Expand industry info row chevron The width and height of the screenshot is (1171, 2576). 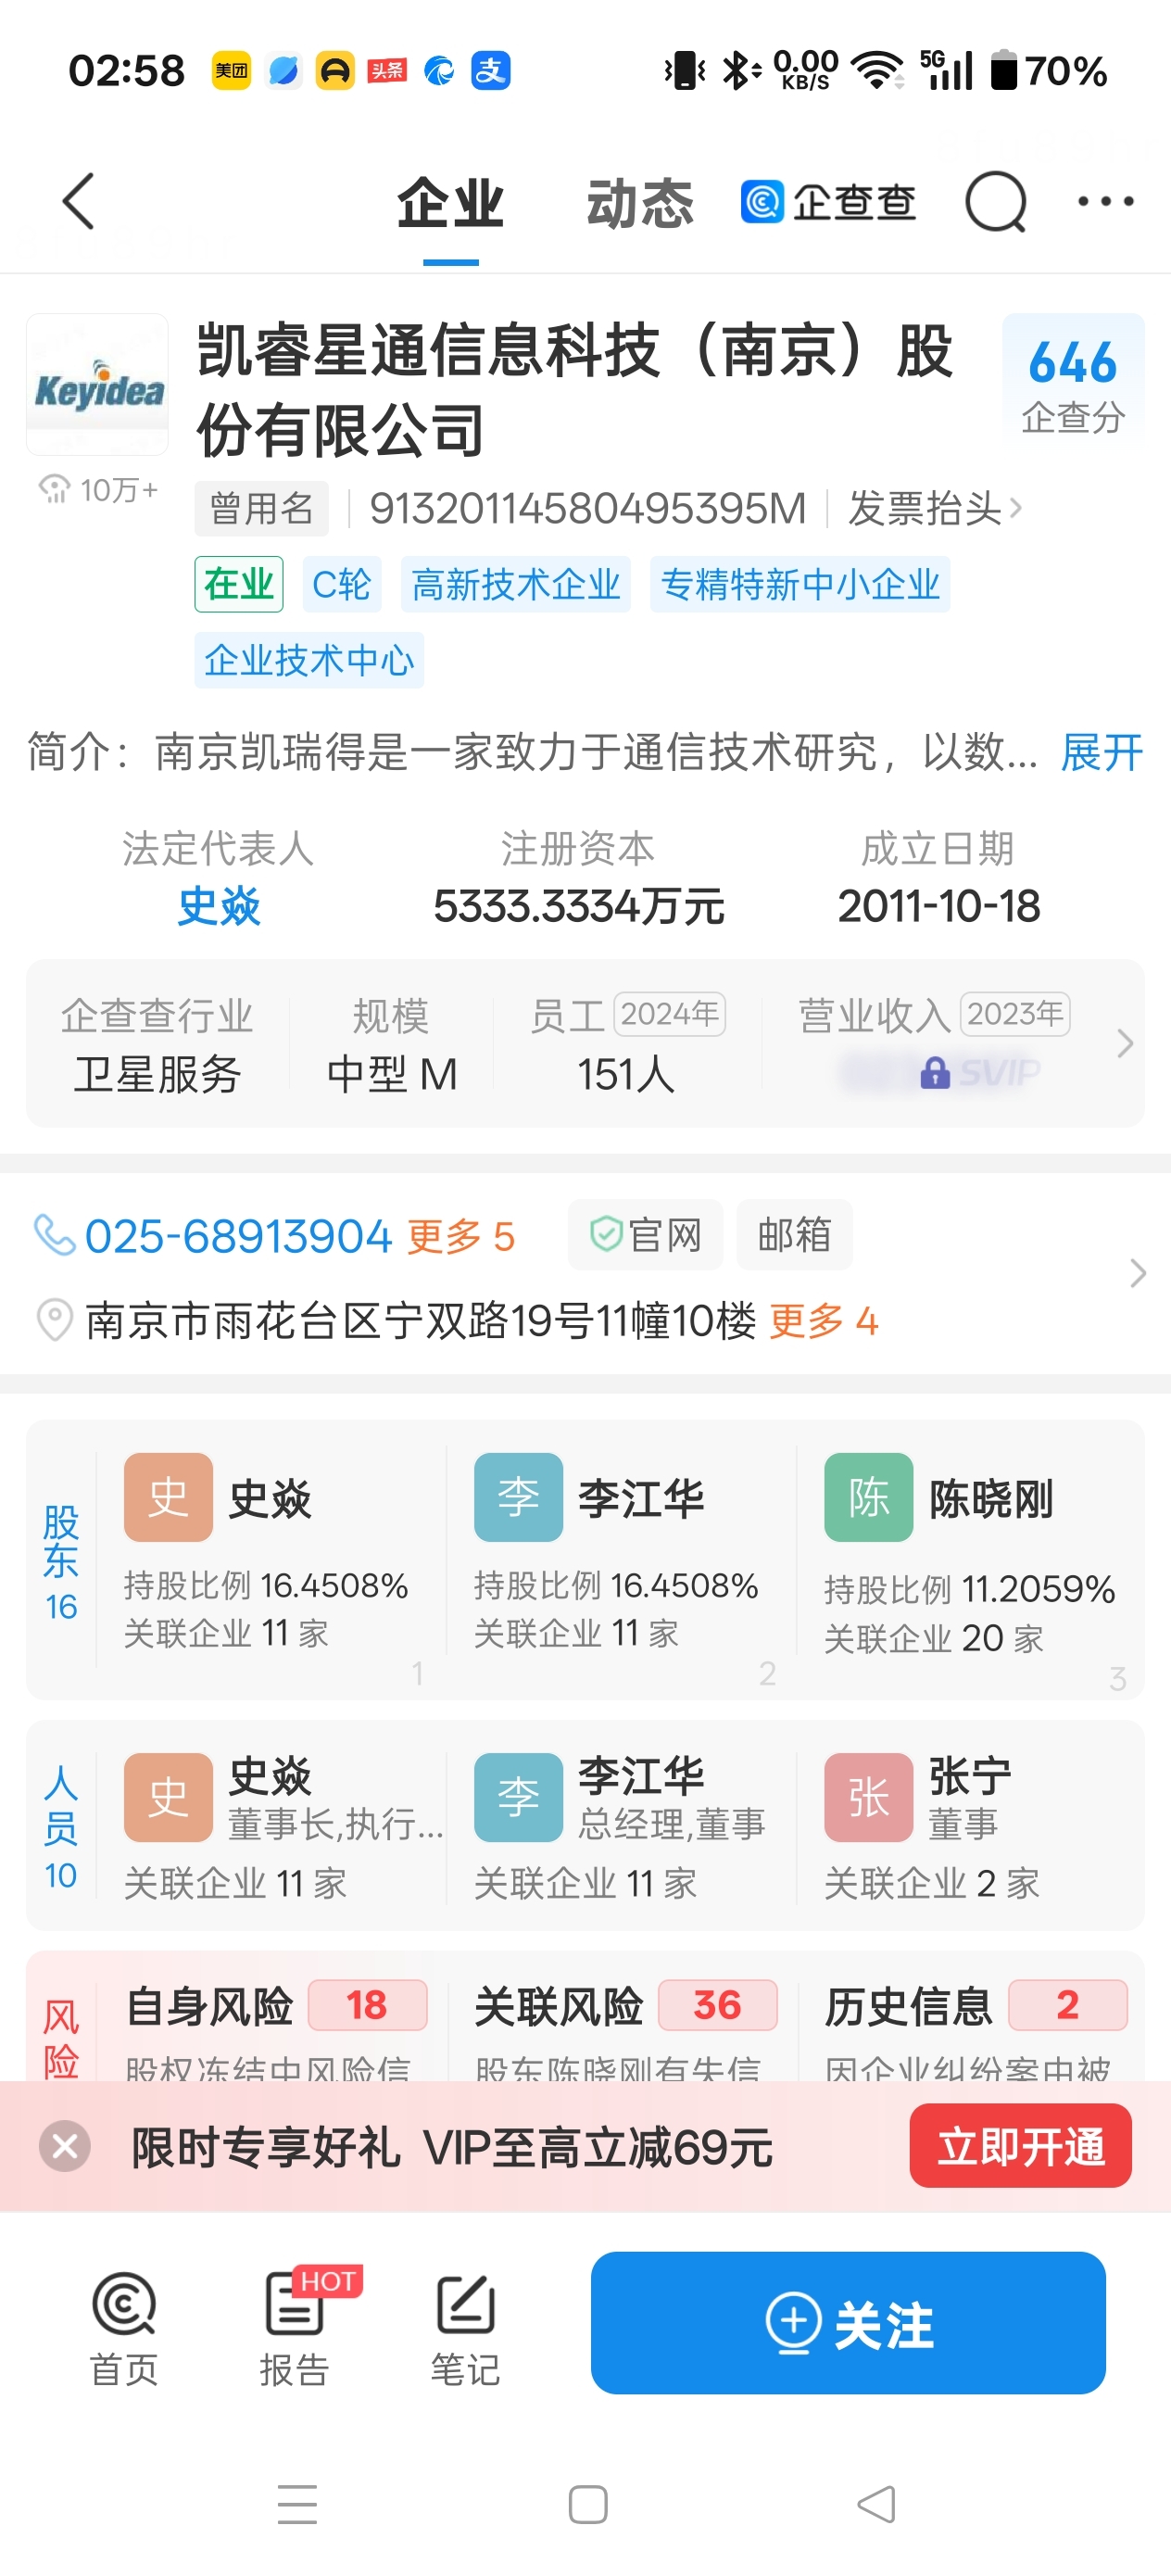pyautogui.click(x=1125, y=1043)
